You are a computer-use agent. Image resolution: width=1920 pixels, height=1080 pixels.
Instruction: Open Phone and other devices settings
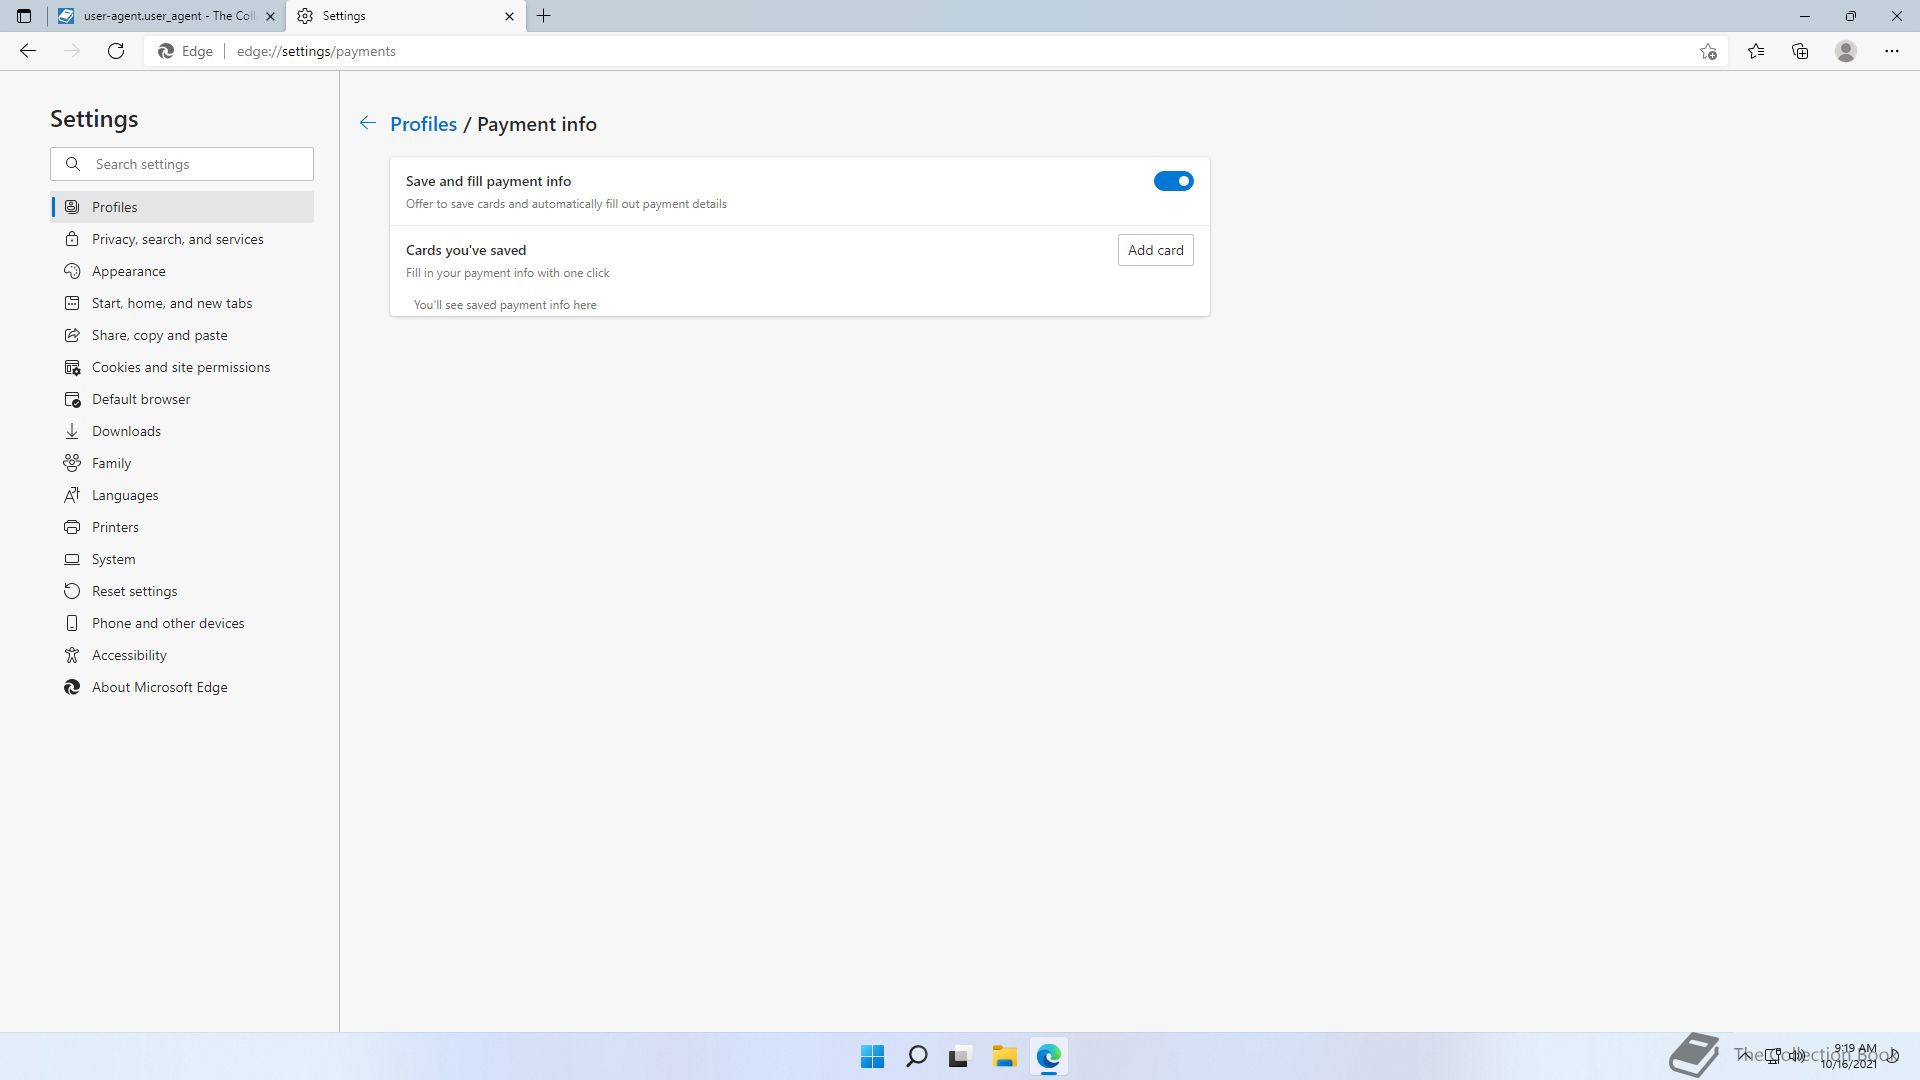point(182,623)
